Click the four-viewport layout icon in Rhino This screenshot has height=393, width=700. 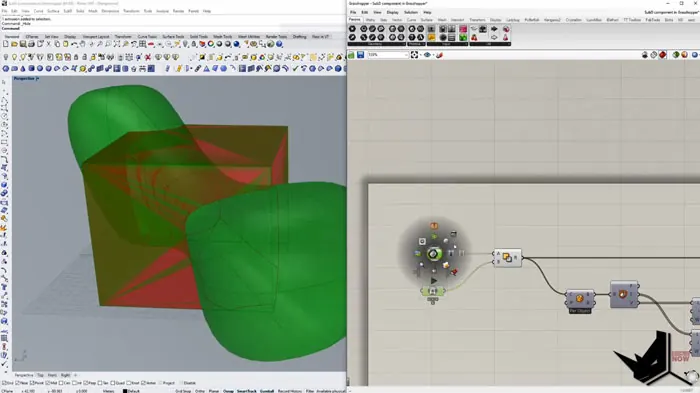point(142,44)
